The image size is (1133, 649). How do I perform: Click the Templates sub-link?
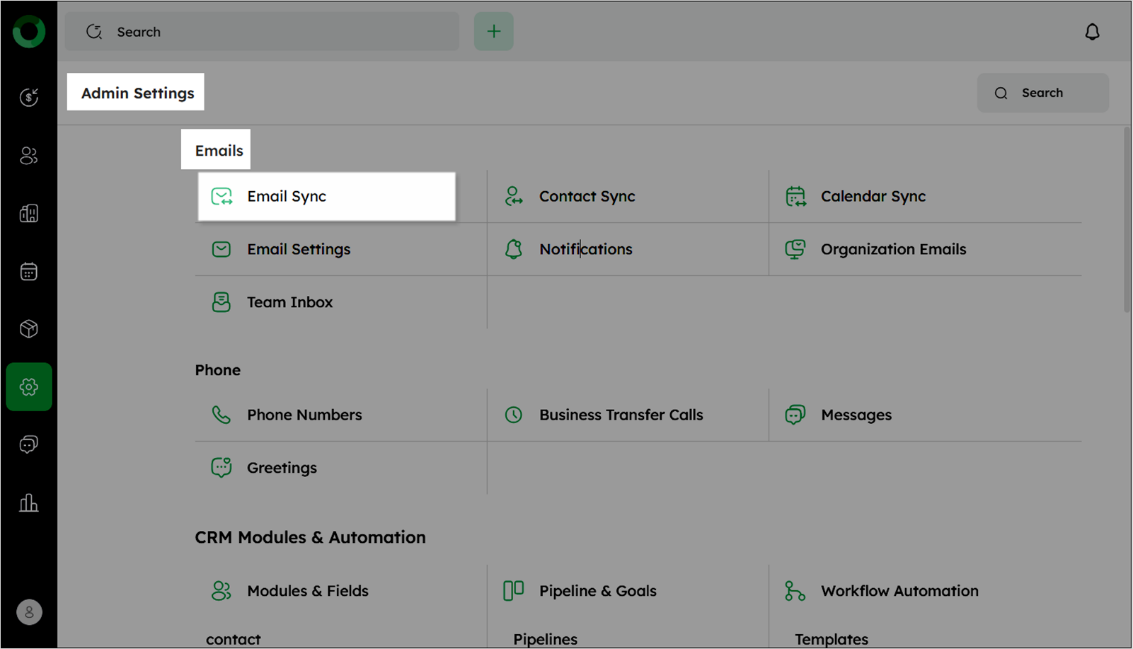point(832,640)
